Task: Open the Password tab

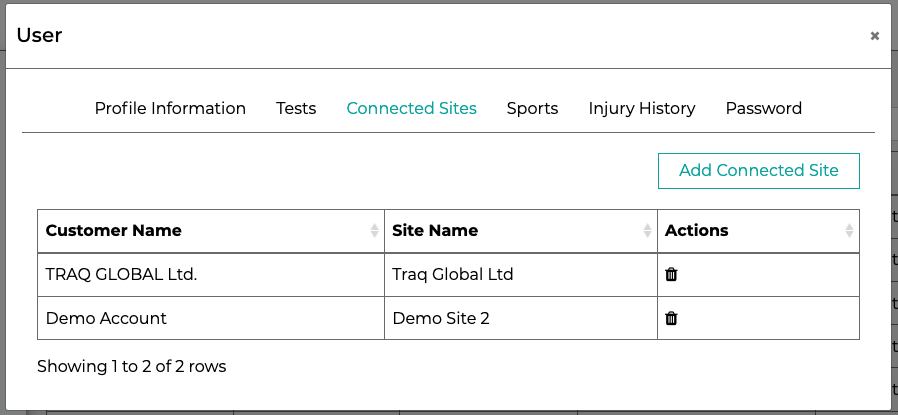Action: point(763,108)
